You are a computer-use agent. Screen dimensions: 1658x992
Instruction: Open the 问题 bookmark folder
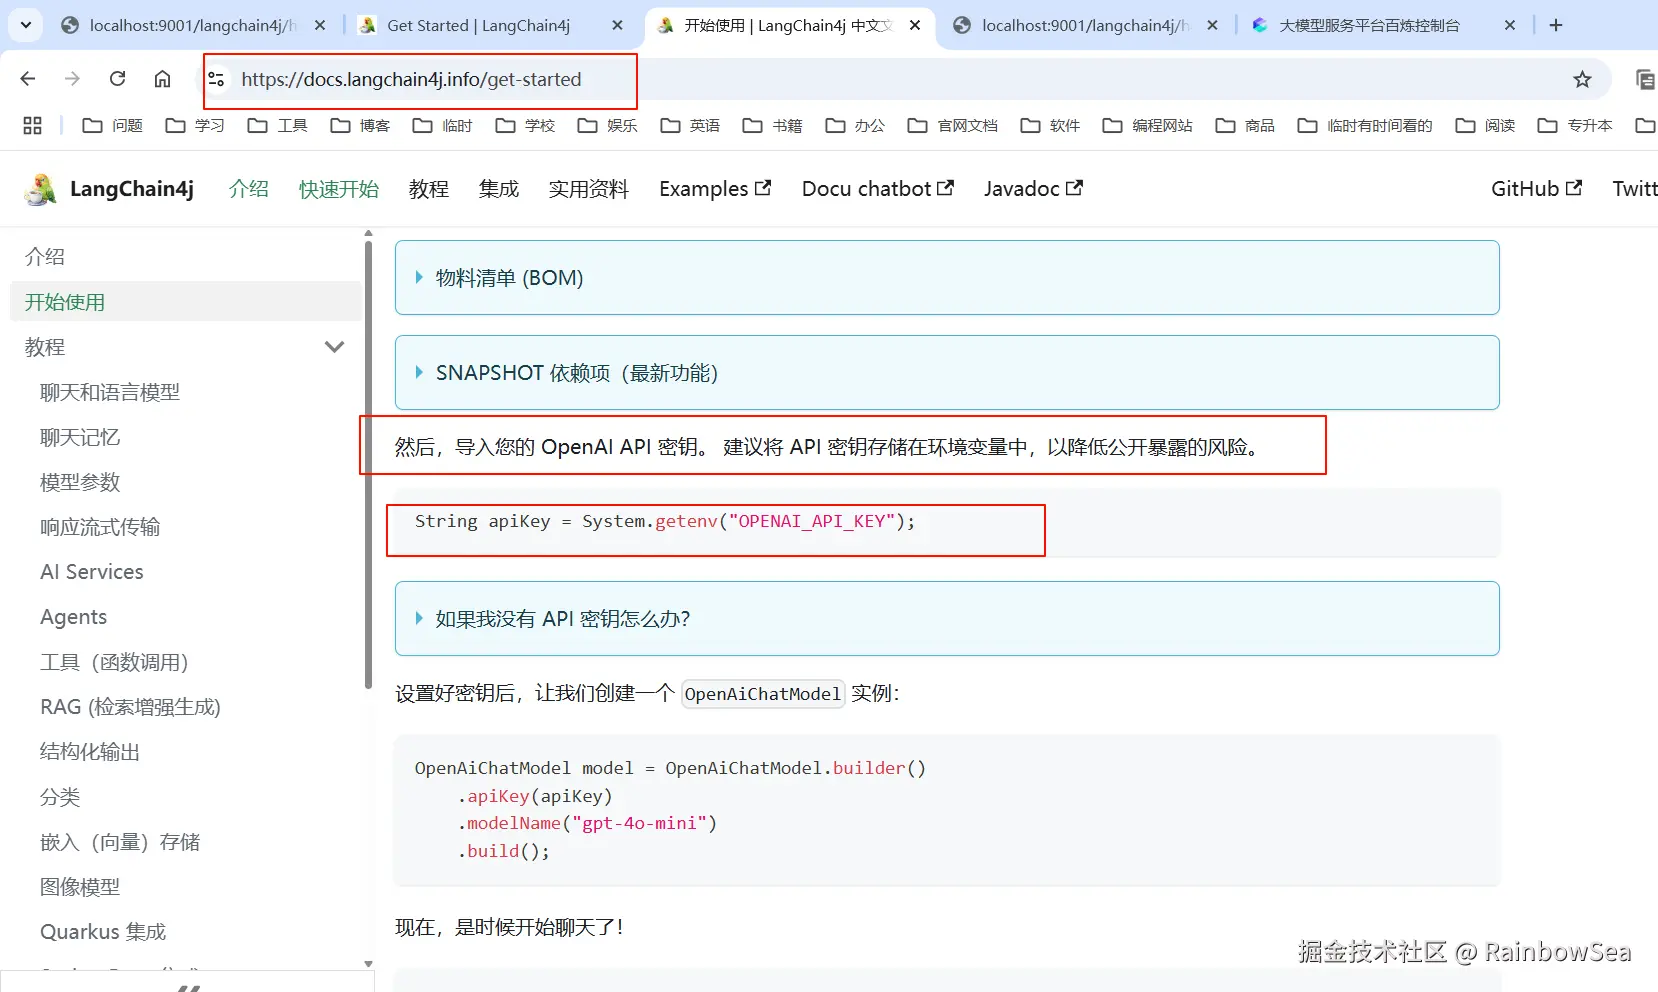[112, 125]
